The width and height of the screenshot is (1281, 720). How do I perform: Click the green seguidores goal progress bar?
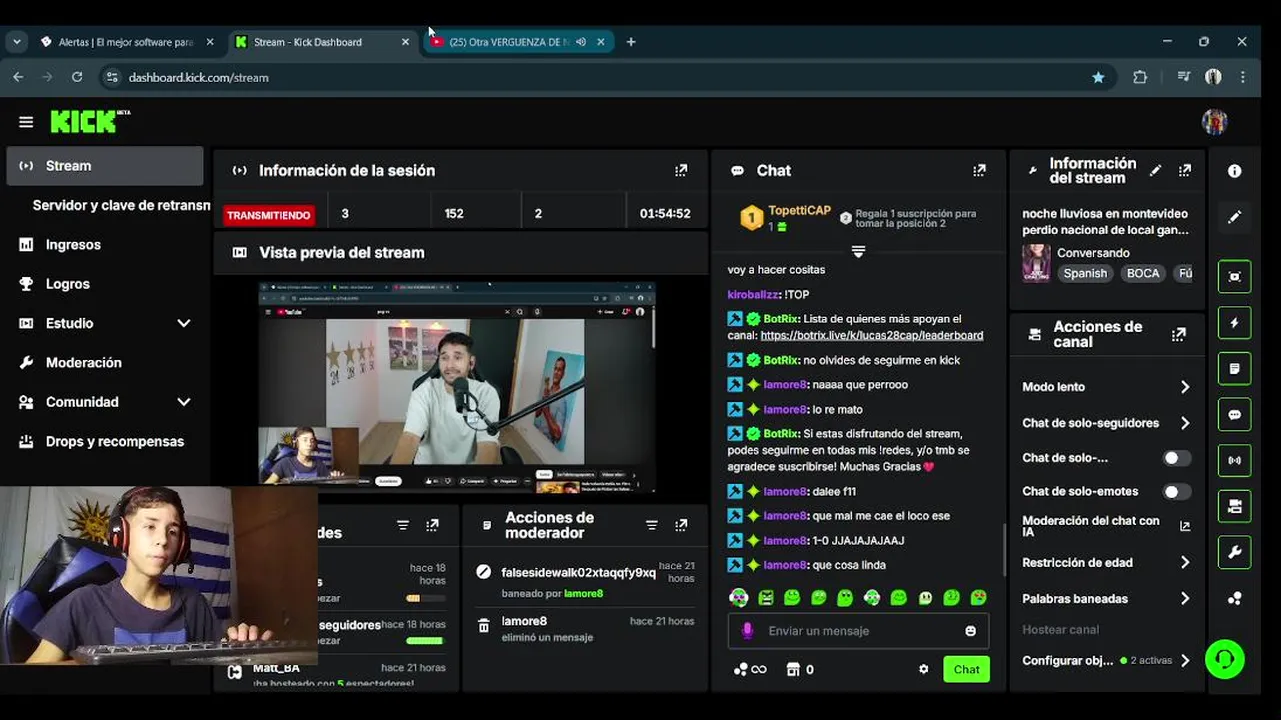[426, 641]
